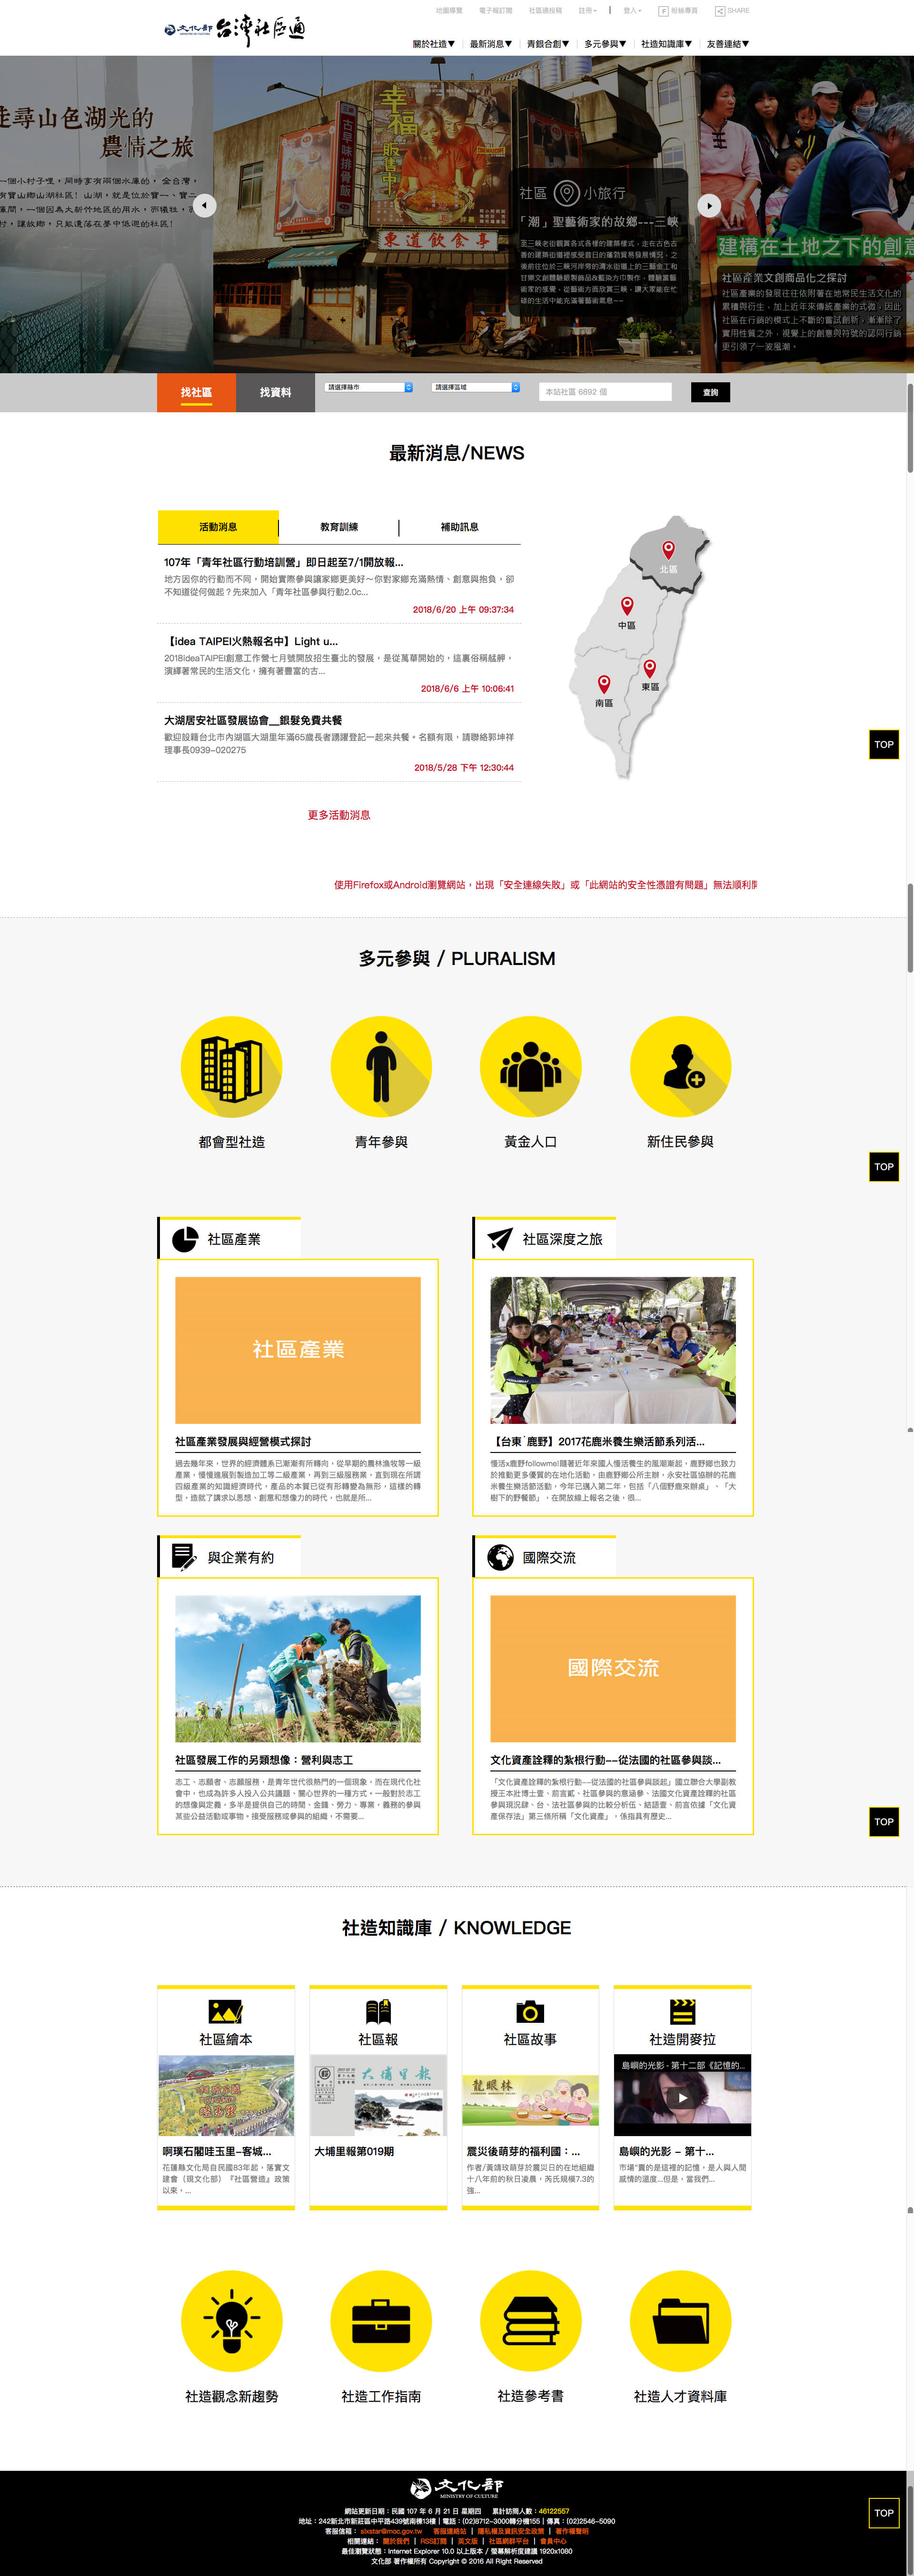Viewport: 914px width, 2576px height.
Task: Open the 社區產業 orange thumbnail
Action: pos(298,1350)
